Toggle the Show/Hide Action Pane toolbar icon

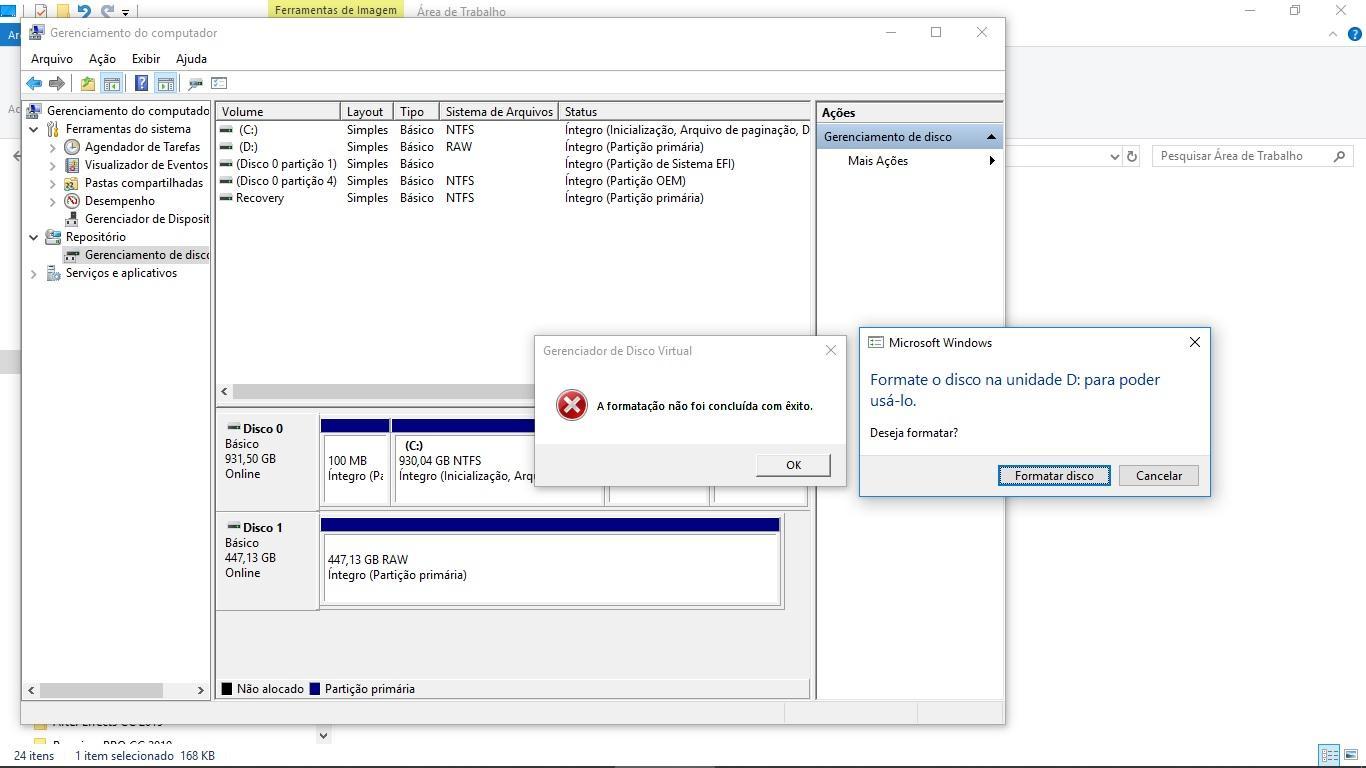(x=166, y=83)
